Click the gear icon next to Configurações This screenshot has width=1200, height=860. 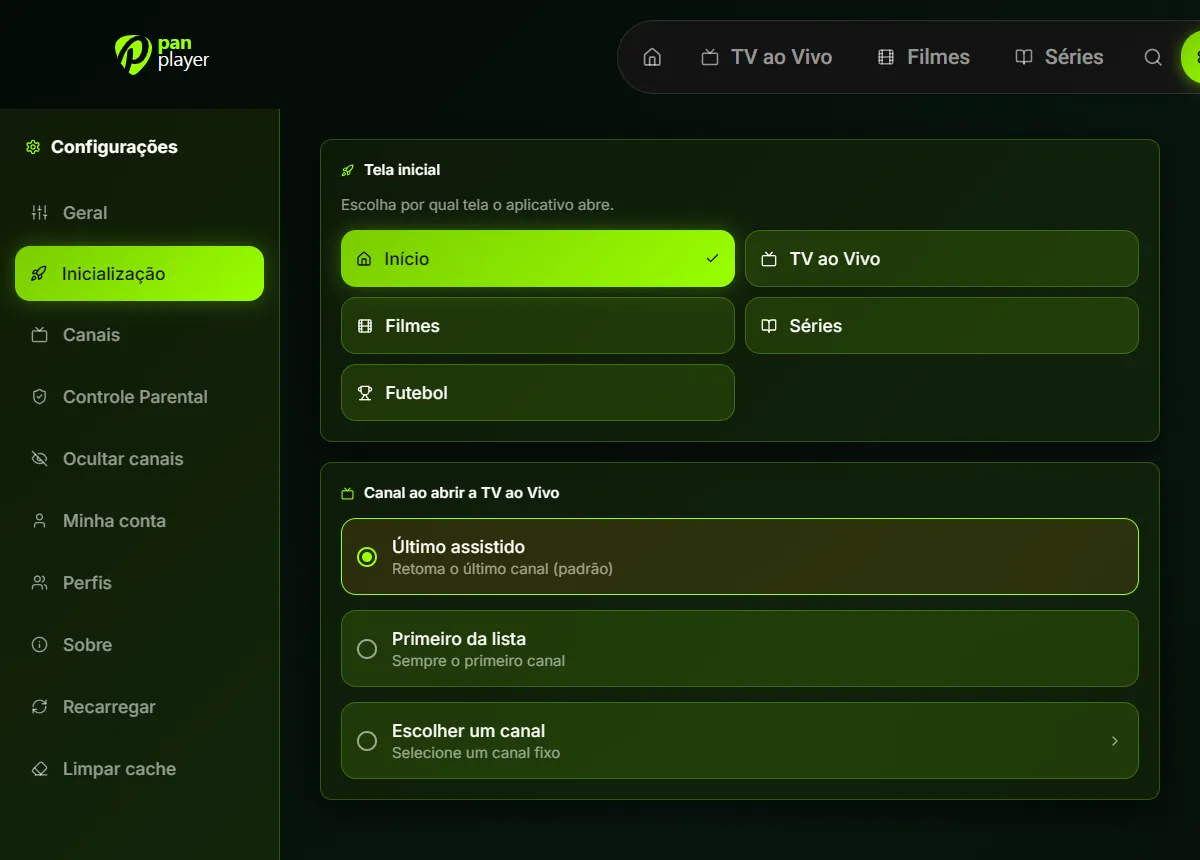(x=33, y=147)
